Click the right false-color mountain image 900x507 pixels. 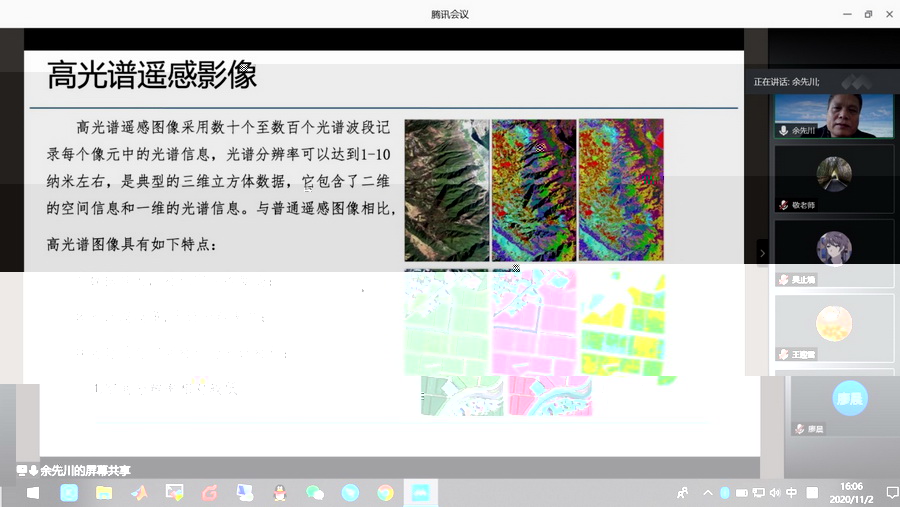pyautogui.click(x=621, y=190)
